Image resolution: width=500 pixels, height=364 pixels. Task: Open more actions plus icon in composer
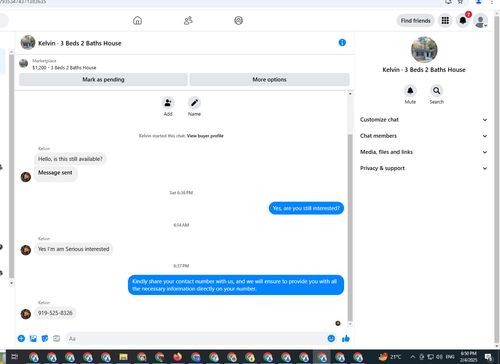tap(21, 339)
